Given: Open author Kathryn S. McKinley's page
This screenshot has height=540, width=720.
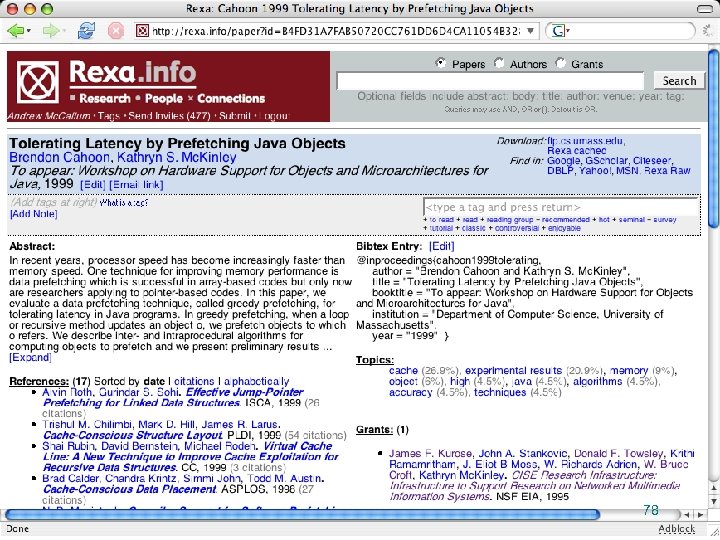Looking at the screenshot, I should tap(177, 158).
